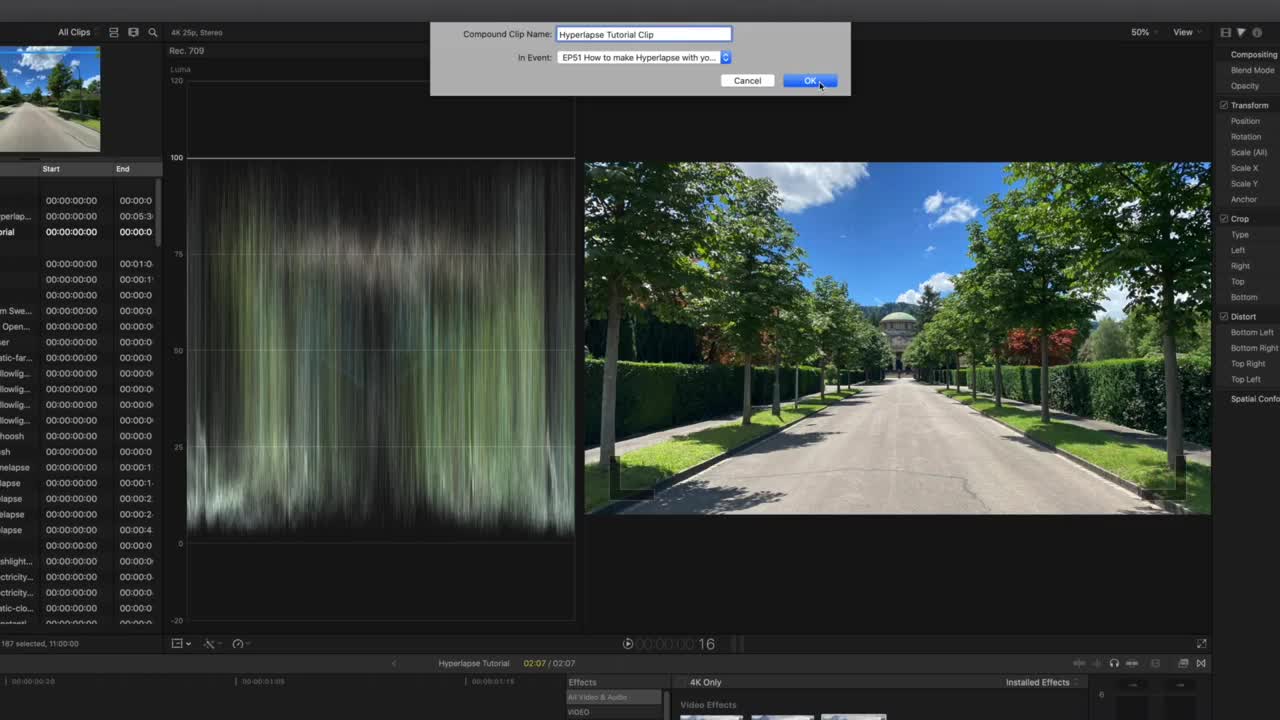Sort by the End column header

(x=122, y=169)
